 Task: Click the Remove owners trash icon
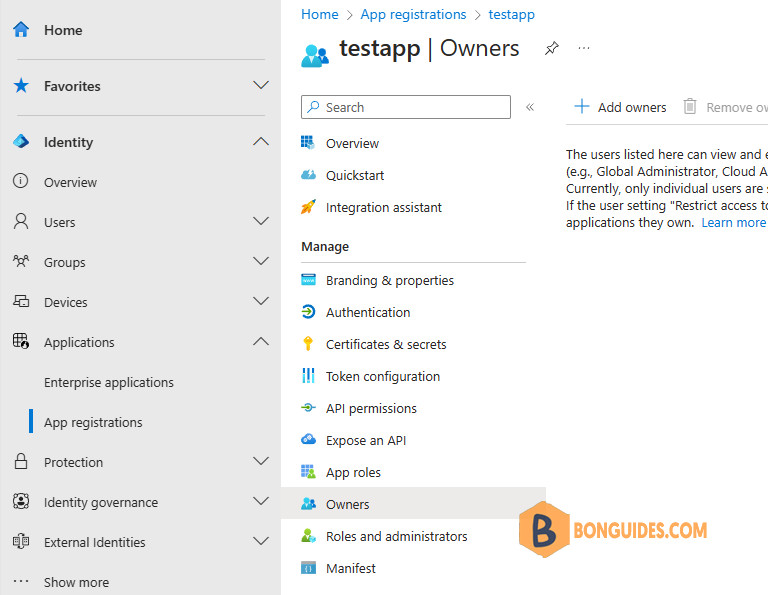[690, 106]
